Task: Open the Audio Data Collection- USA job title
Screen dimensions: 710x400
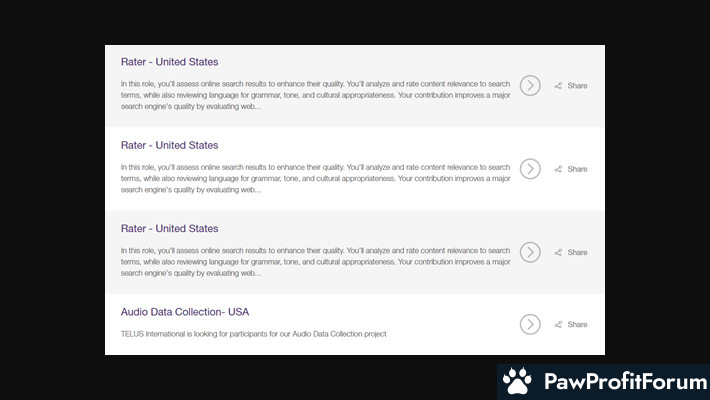Action: 185,312
